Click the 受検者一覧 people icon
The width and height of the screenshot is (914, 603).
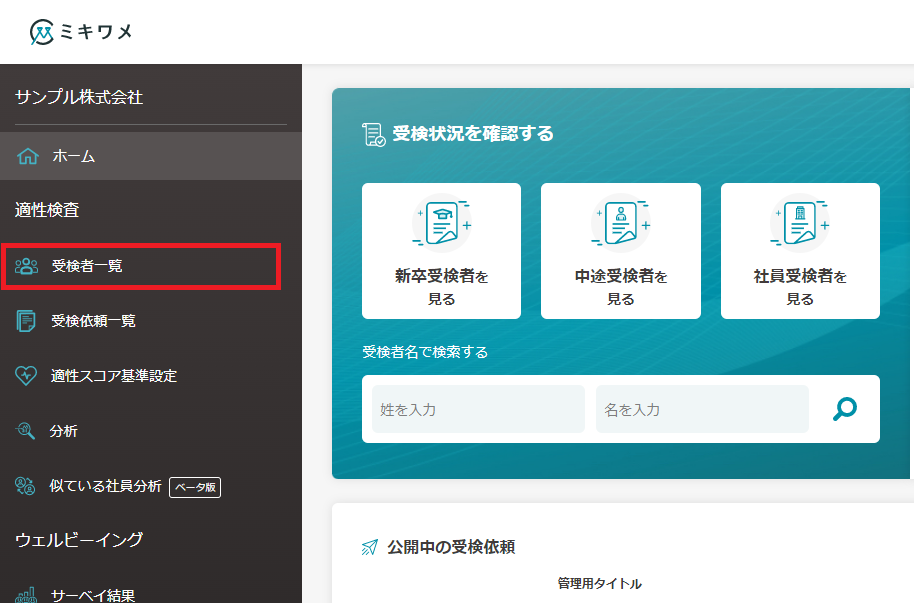(27, 266)
